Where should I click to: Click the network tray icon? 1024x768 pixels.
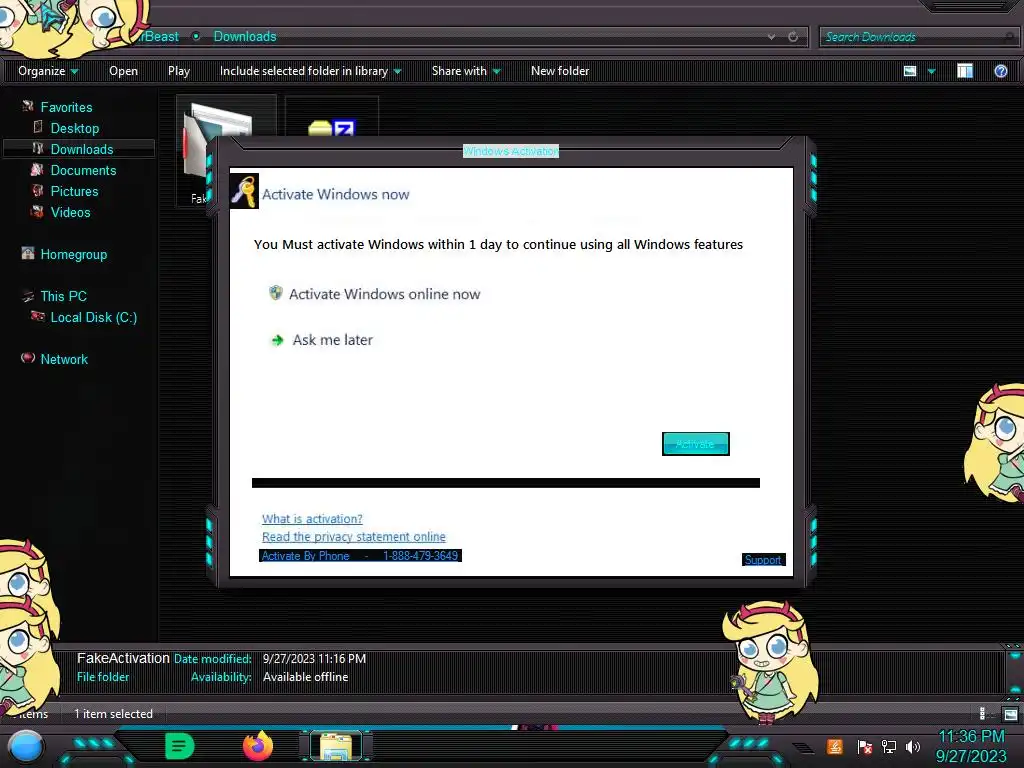(889, 746)
